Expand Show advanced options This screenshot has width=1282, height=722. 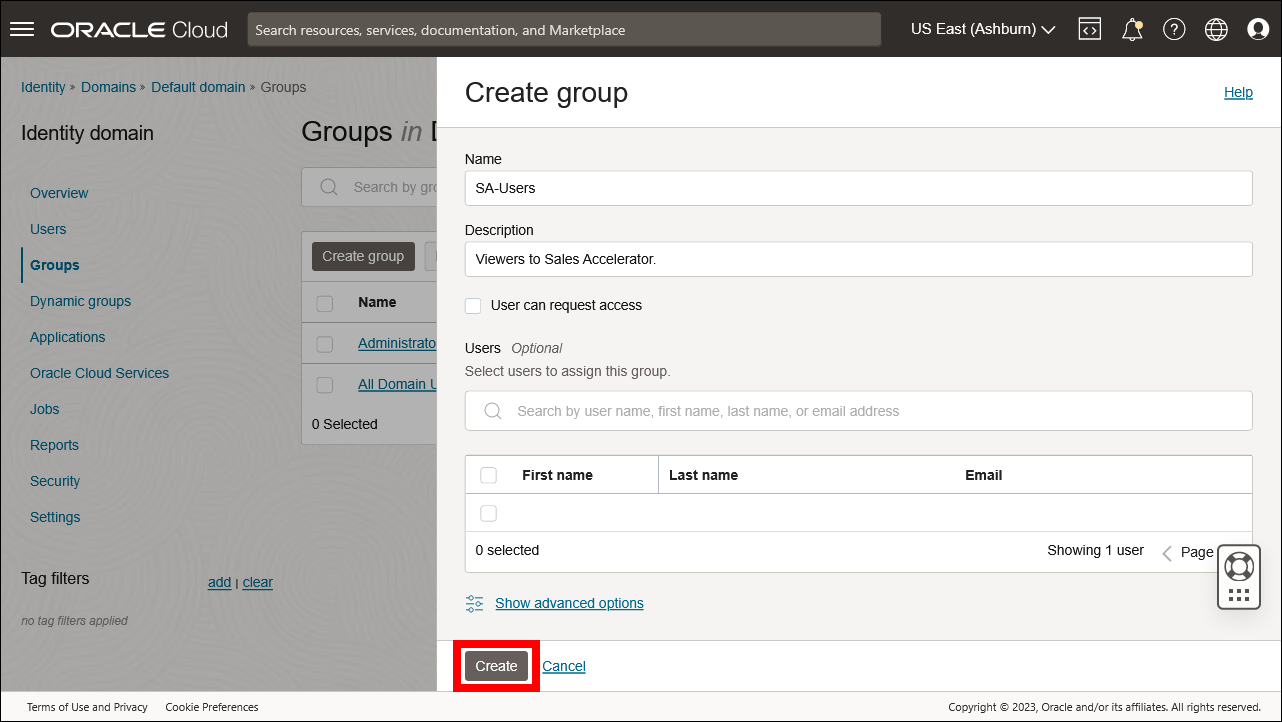click(x=569, y=603)
